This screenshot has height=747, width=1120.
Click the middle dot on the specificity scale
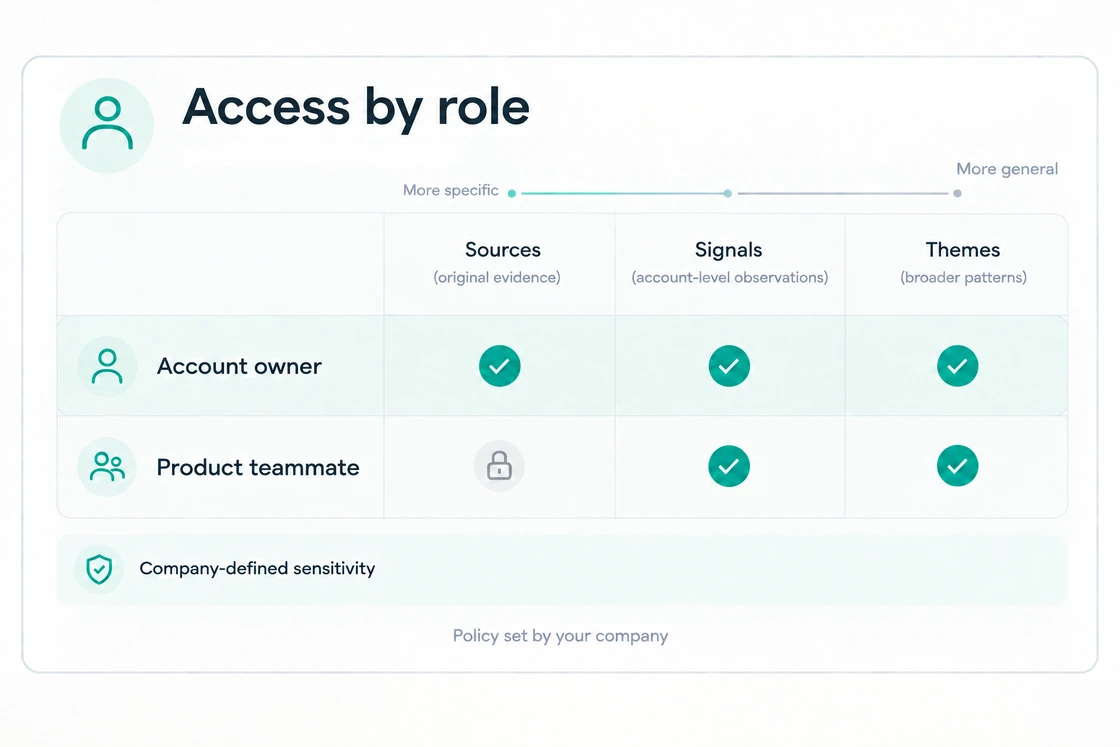pos(727,194)
